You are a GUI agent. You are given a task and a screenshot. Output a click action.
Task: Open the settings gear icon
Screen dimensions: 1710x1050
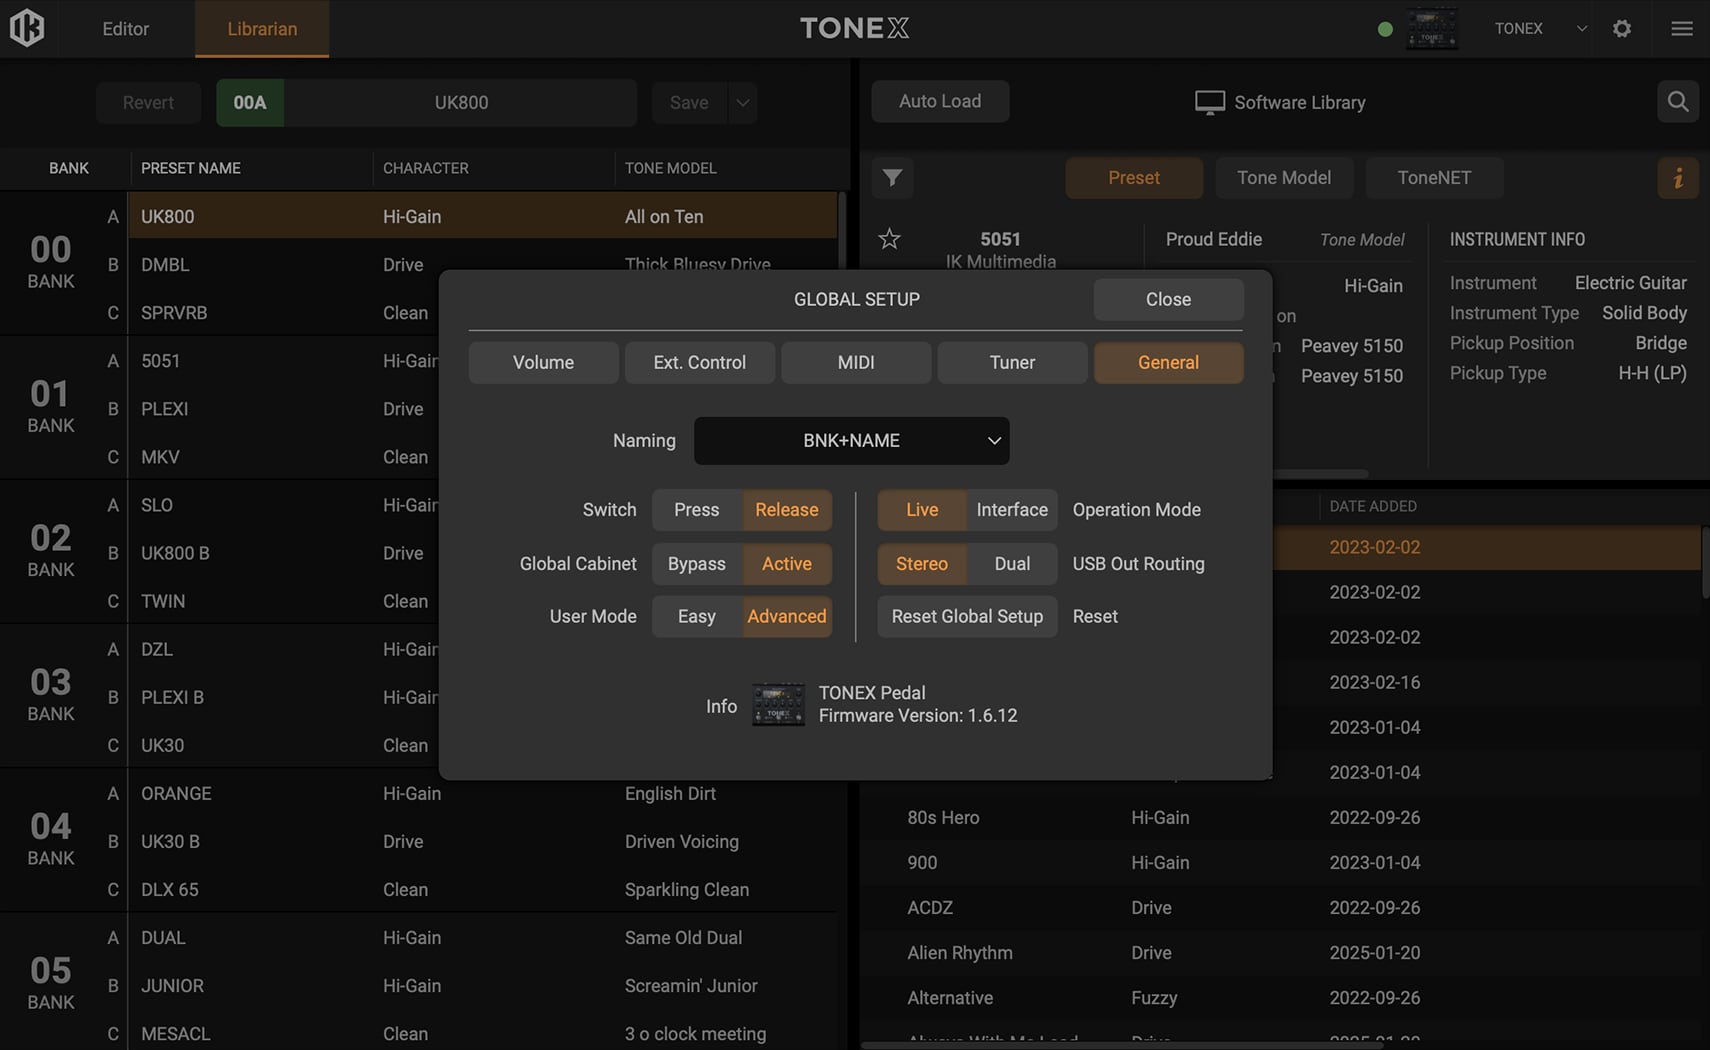pyautogui.click(x=1622, y=29)
